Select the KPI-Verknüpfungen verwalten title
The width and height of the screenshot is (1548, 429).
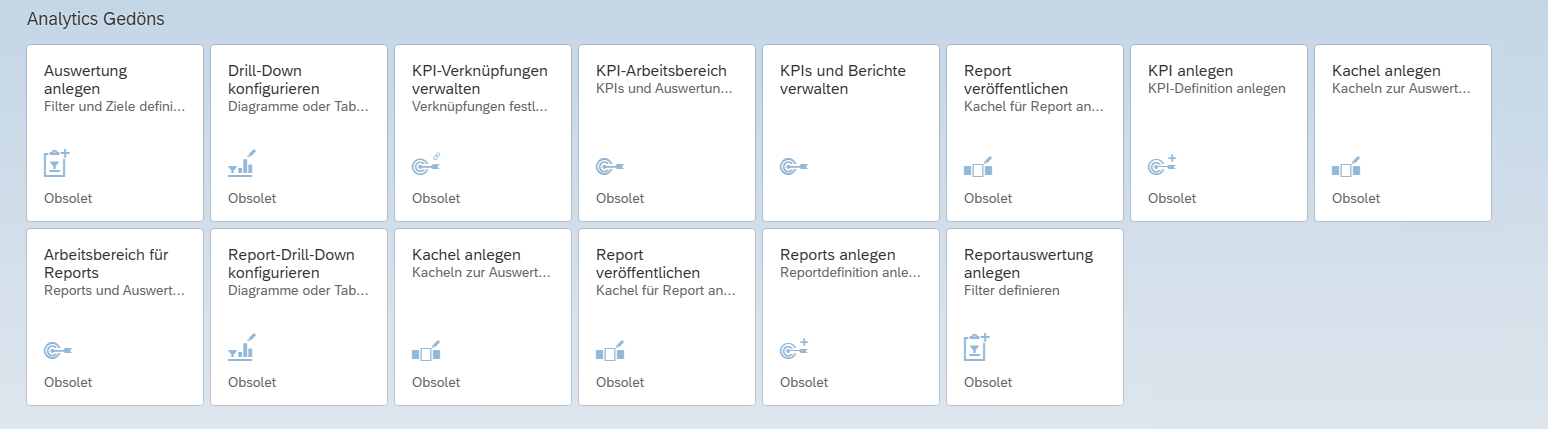click(x=480, y=79)
